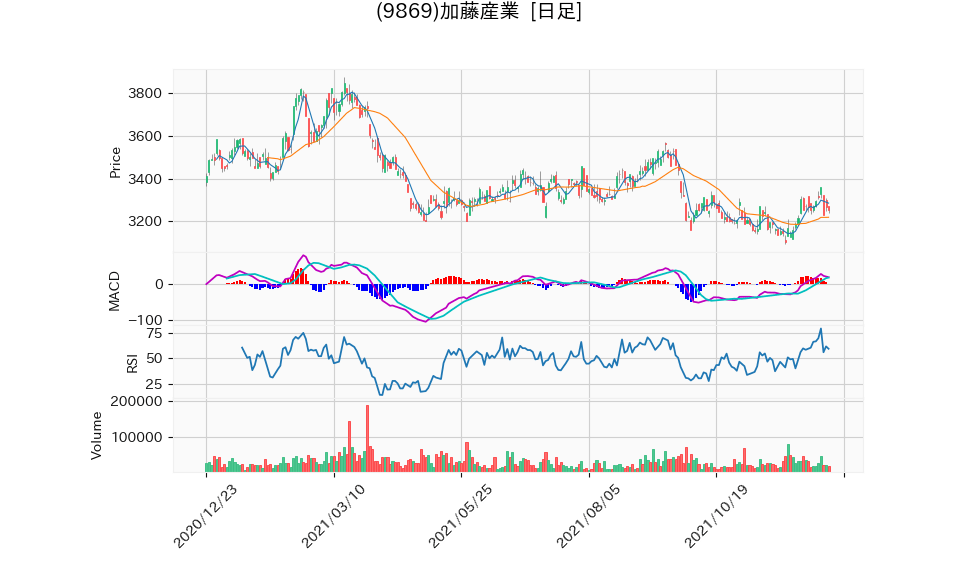Click the Price axis label
Image resolution: width=958 pixels, height=575 pixels.
115,163
